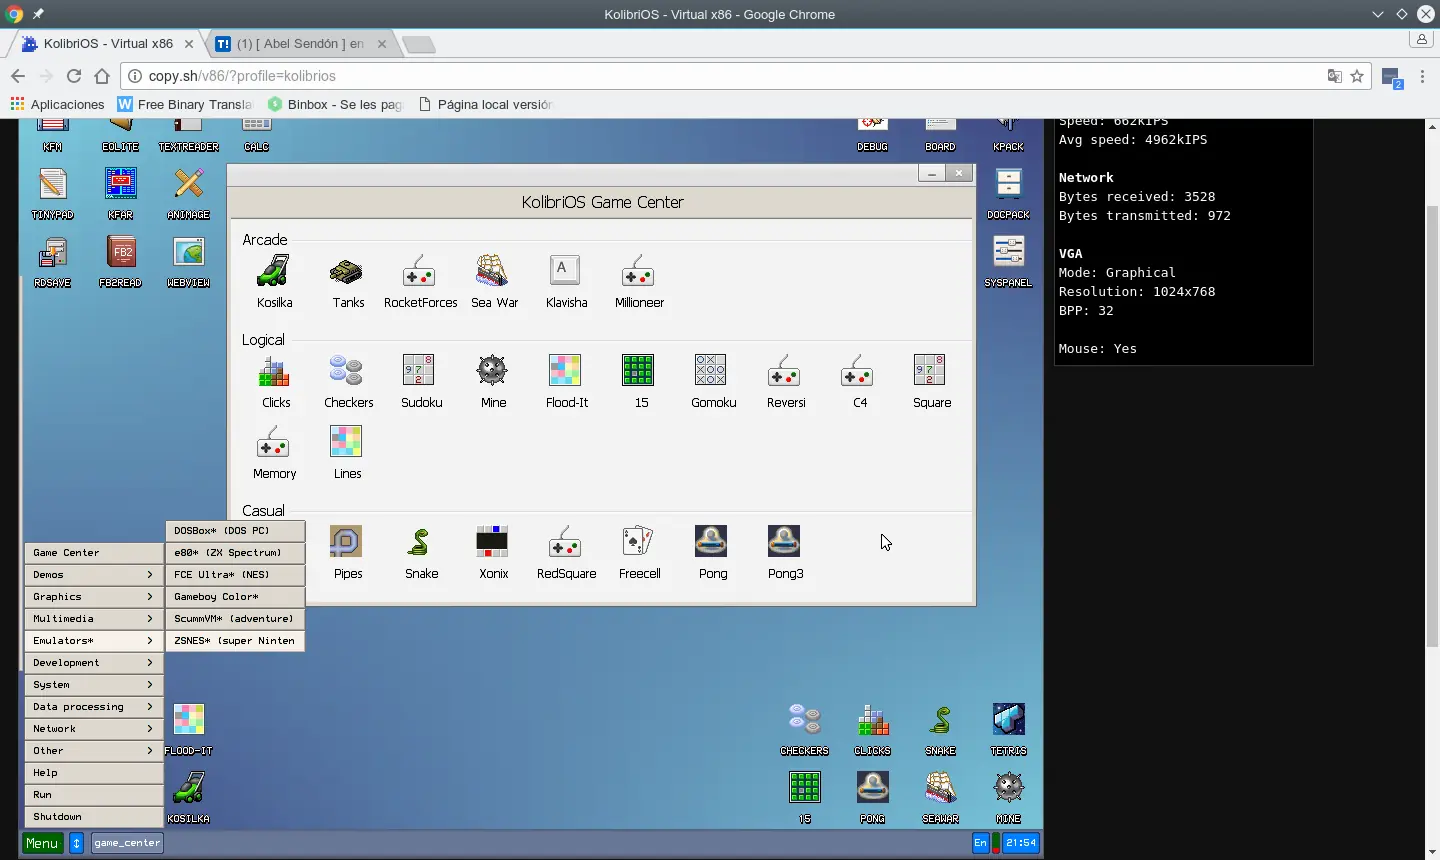
Task: Select Run in the start menu
Action: click(x=94, y=795)
